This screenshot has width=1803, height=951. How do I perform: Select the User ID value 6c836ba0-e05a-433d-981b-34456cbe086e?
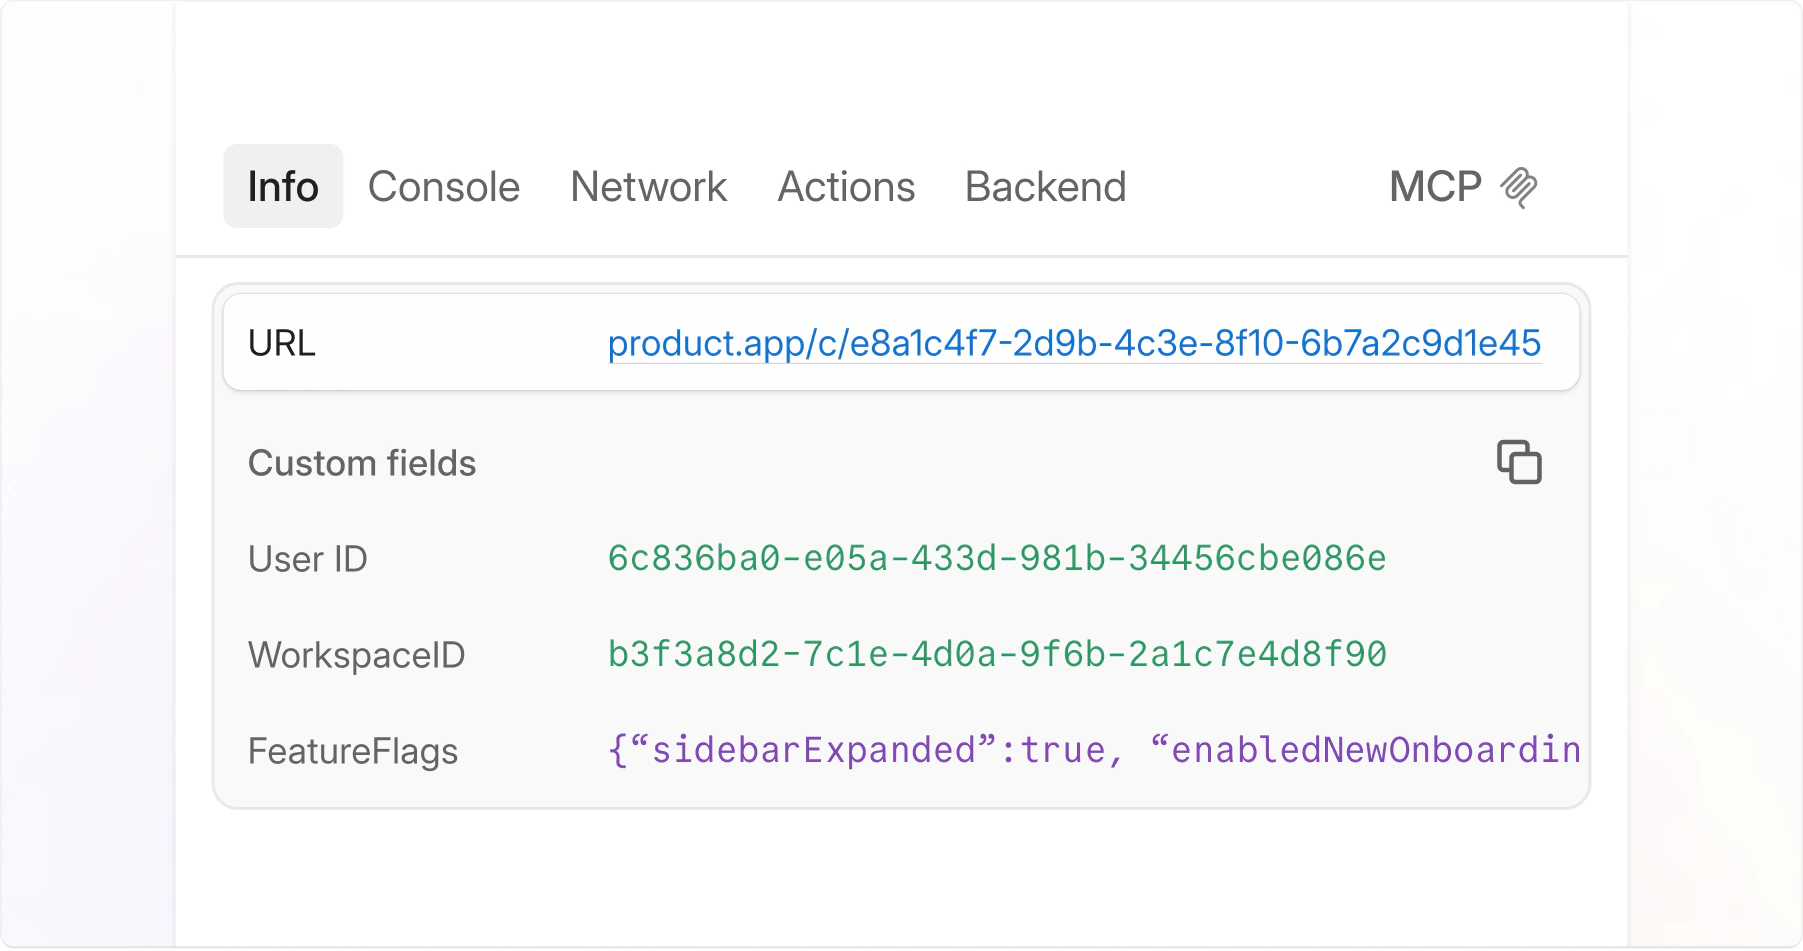997,558
